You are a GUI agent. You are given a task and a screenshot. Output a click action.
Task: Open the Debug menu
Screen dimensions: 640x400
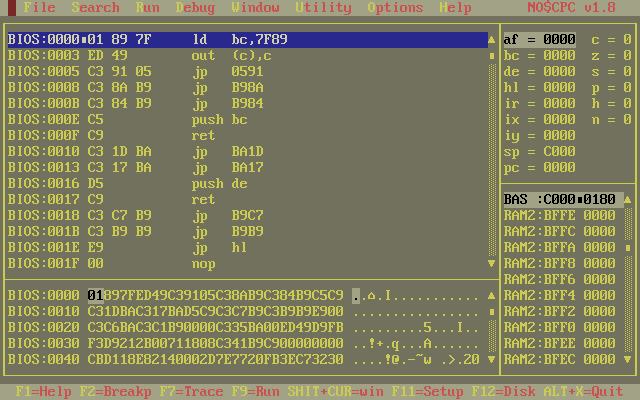[195, 8]
